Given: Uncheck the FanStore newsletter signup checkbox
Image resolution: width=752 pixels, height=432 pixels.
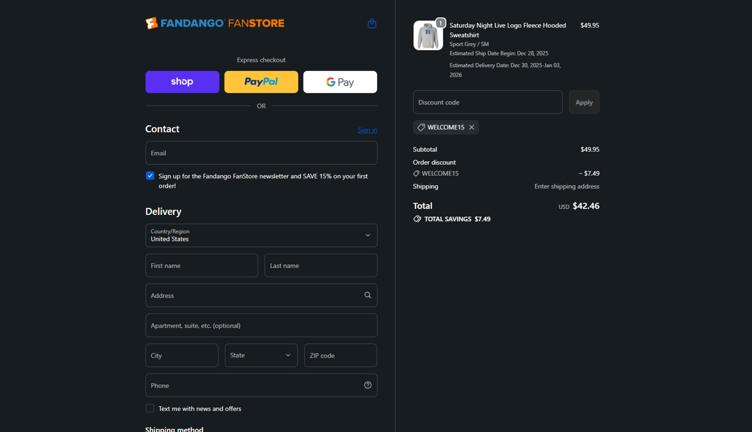Looking at the screenshot, I should pyautogui.click(x=150, y=176).
